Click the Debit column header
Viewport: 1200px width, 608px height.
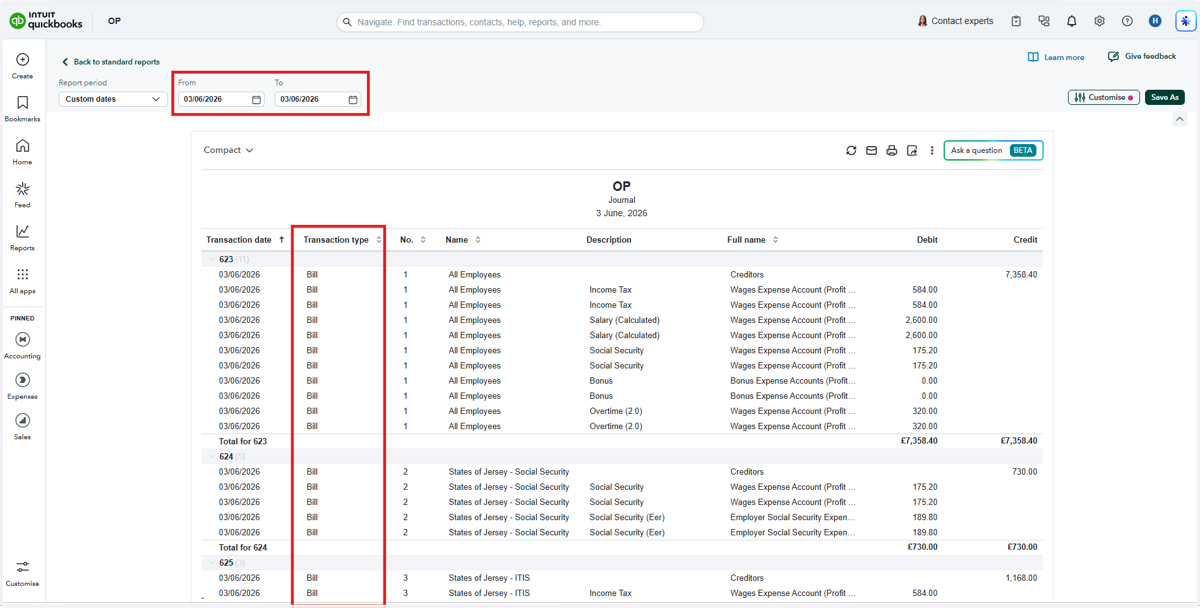(927, 240)
